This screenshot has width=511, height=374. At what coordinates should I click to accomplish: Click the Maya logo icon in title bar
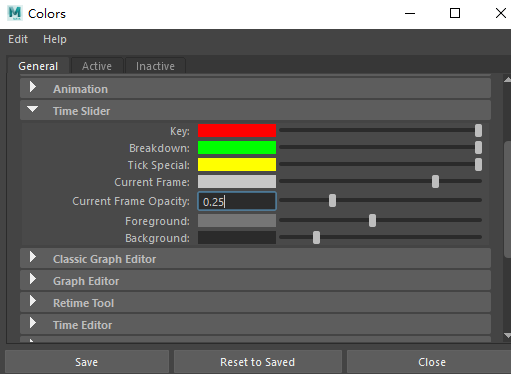[15, 13]
